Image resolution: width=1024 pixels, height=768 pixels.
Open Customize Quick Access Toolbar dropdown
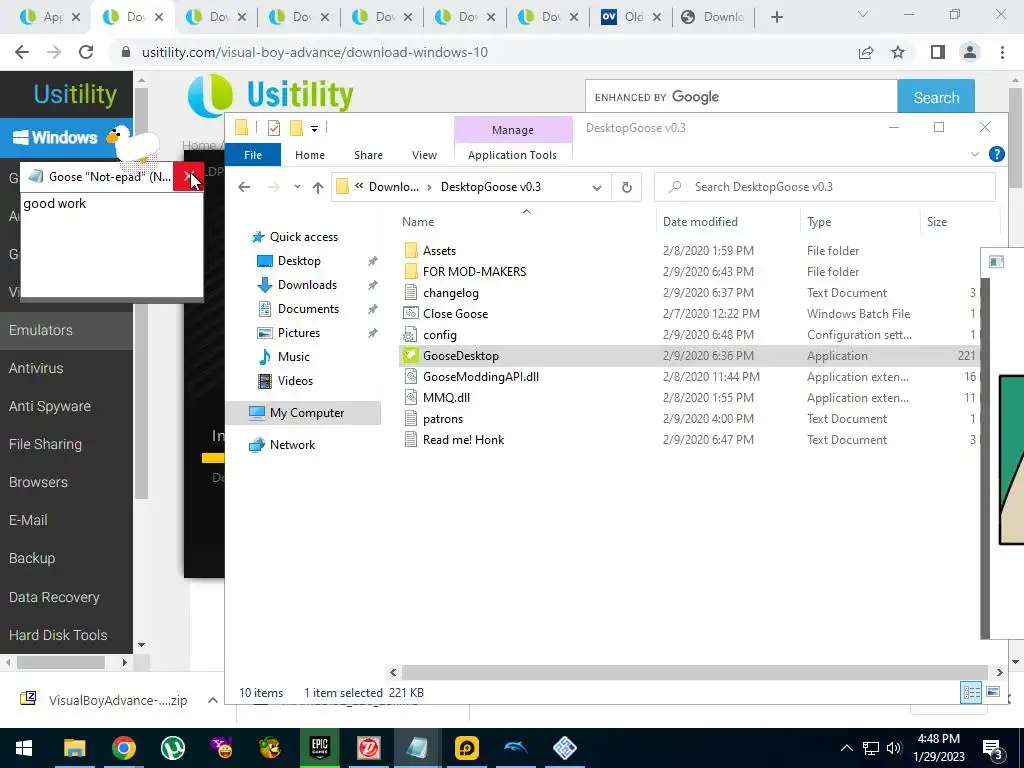pos(314,129)
